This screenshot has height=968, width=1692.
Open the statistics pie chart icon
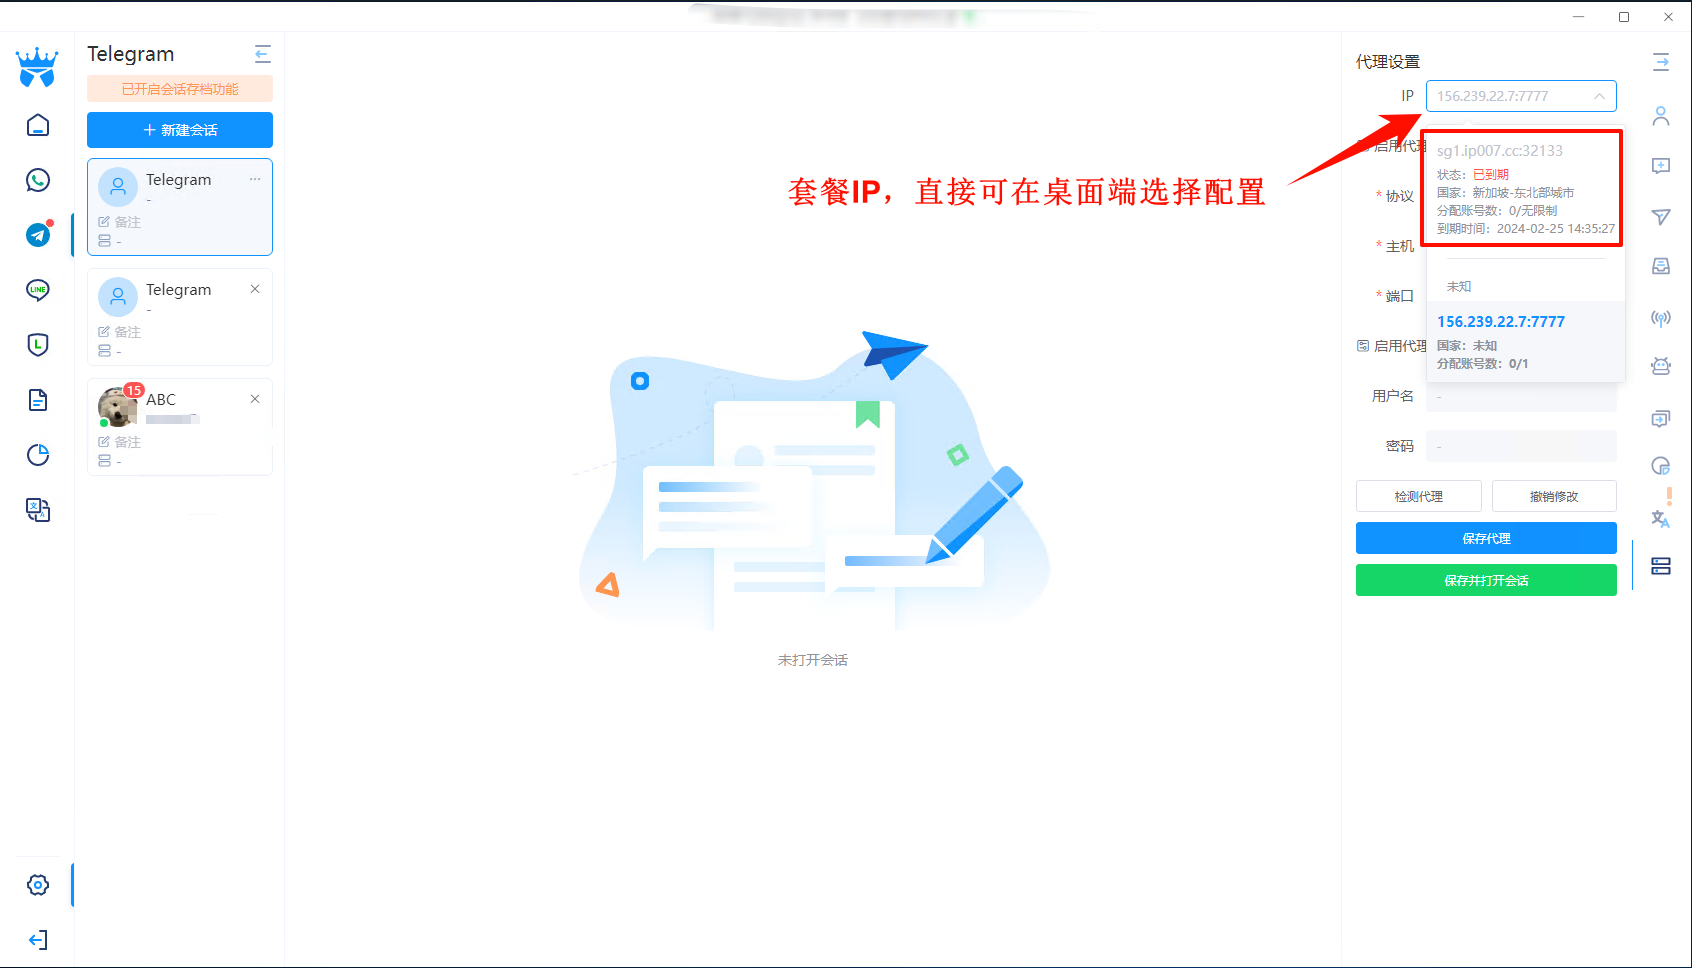[38, 455]
